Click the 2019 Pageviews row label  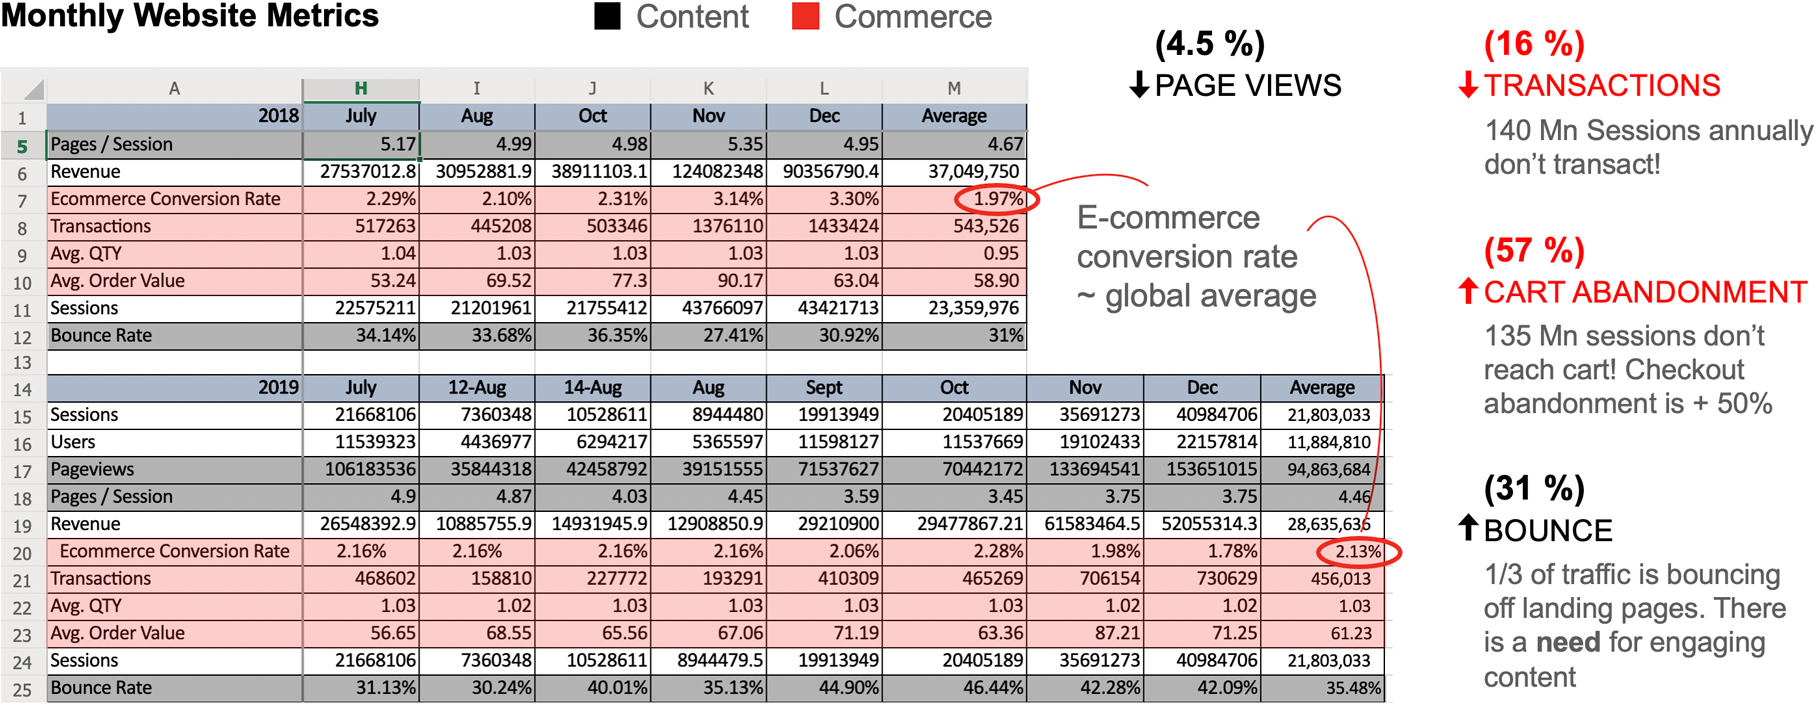(x=92, y=469)
